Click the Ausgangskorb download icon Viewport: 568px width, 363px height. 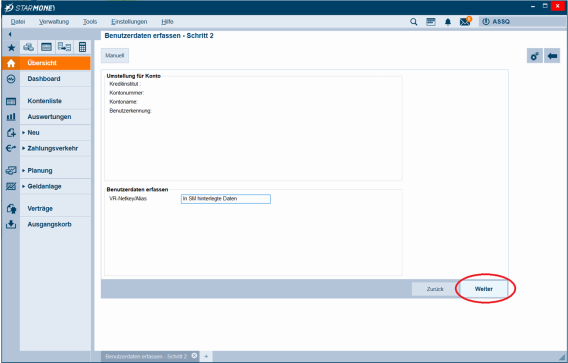11,225
